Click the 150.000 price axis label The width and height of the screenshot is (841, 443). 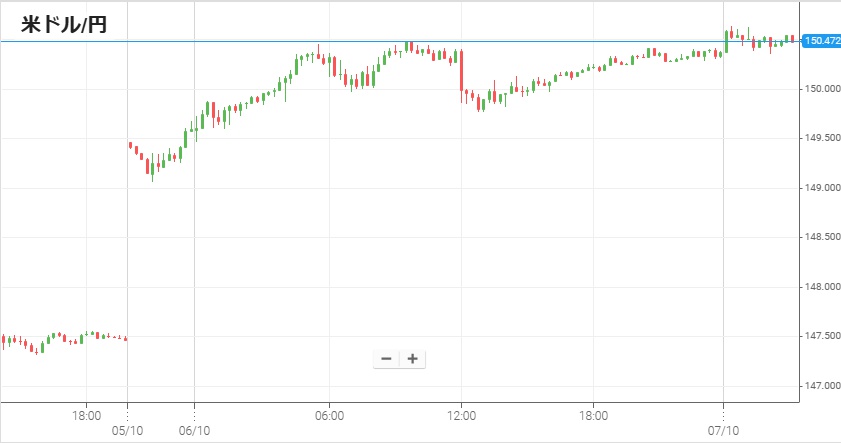(x=820, y=90)
